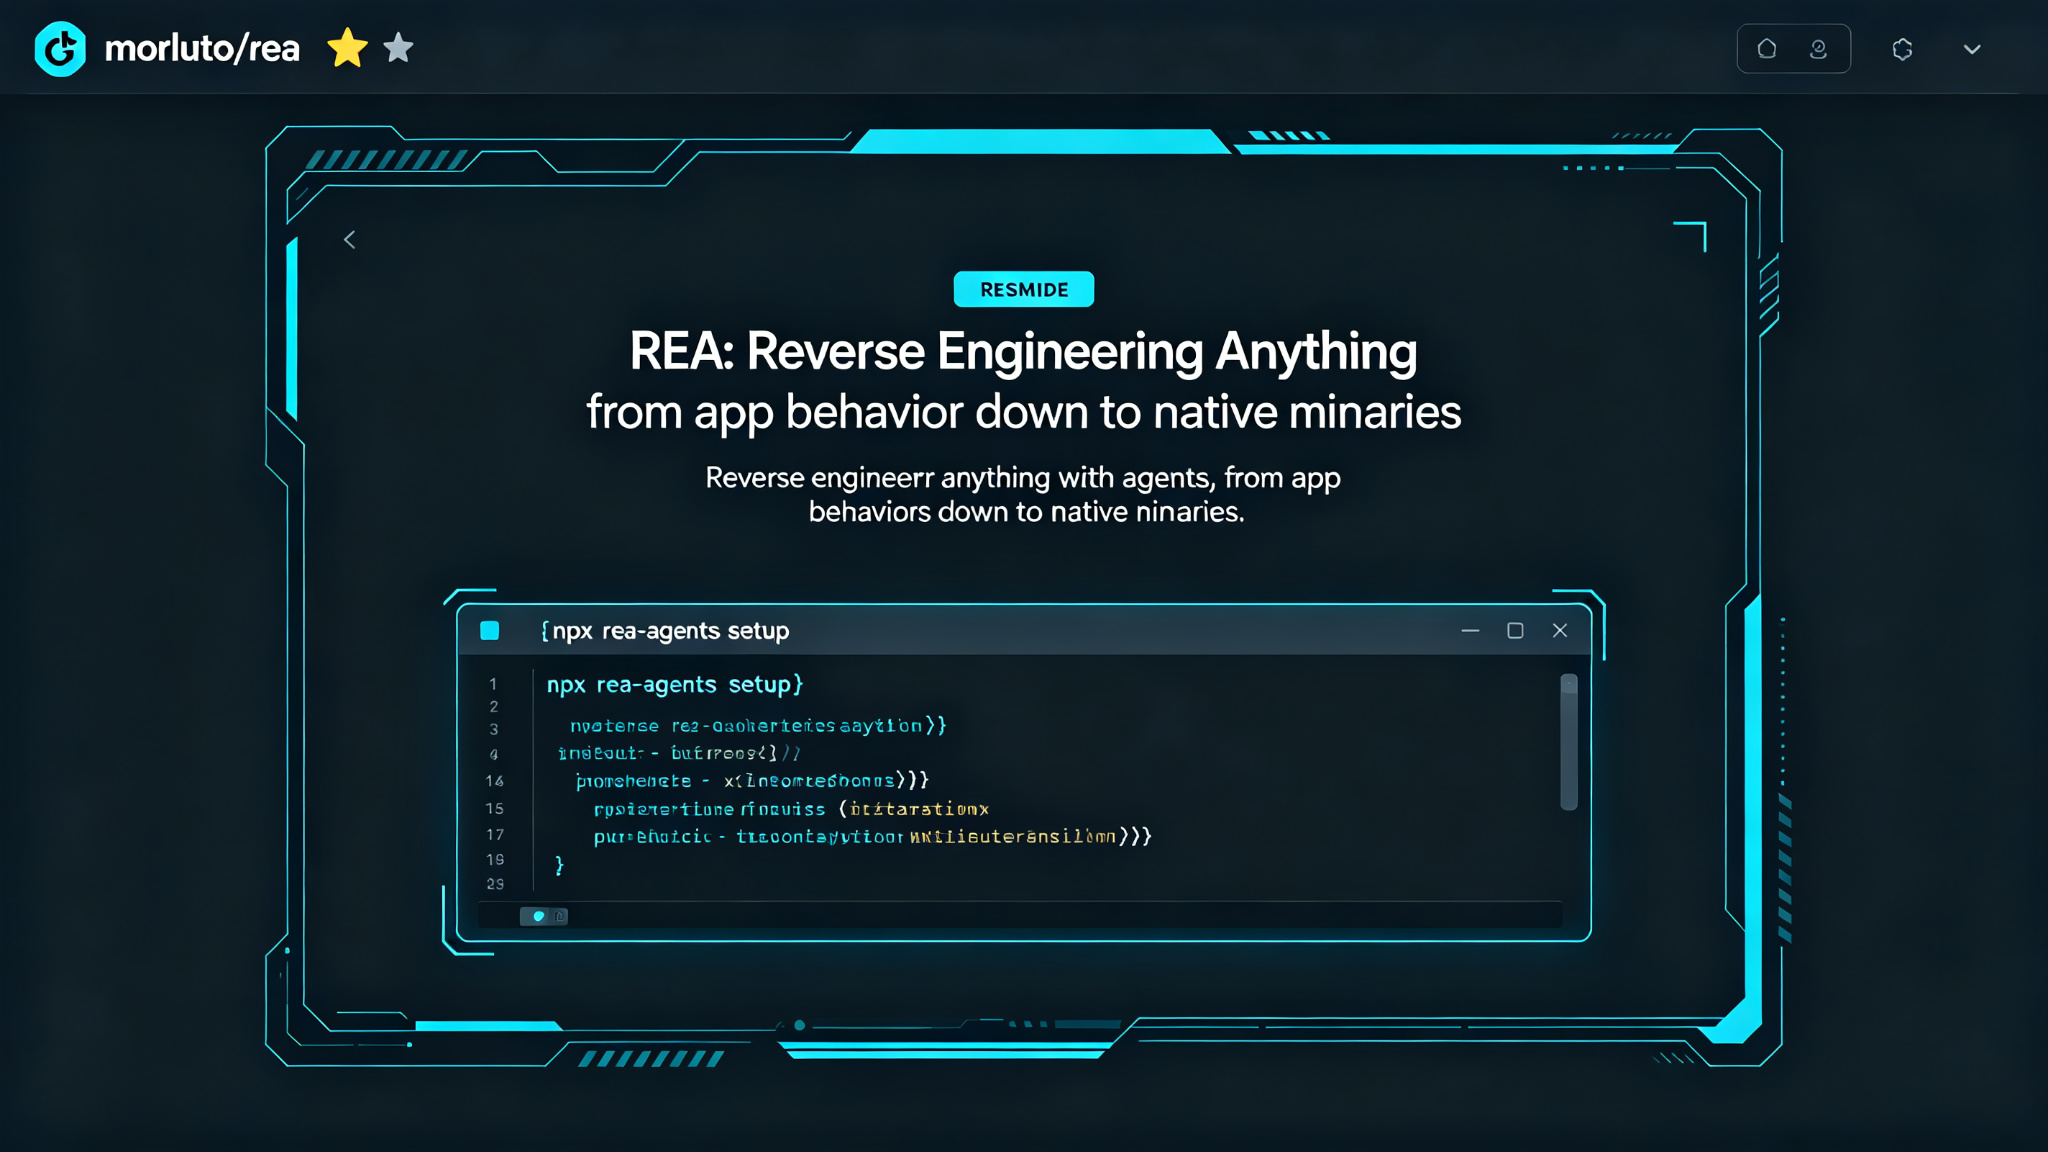Image resolution: width=2048 pixels, height=1152 pixels.
Task: Click the cyan logo next to morluto/rea
Action: tap(60, 48)
